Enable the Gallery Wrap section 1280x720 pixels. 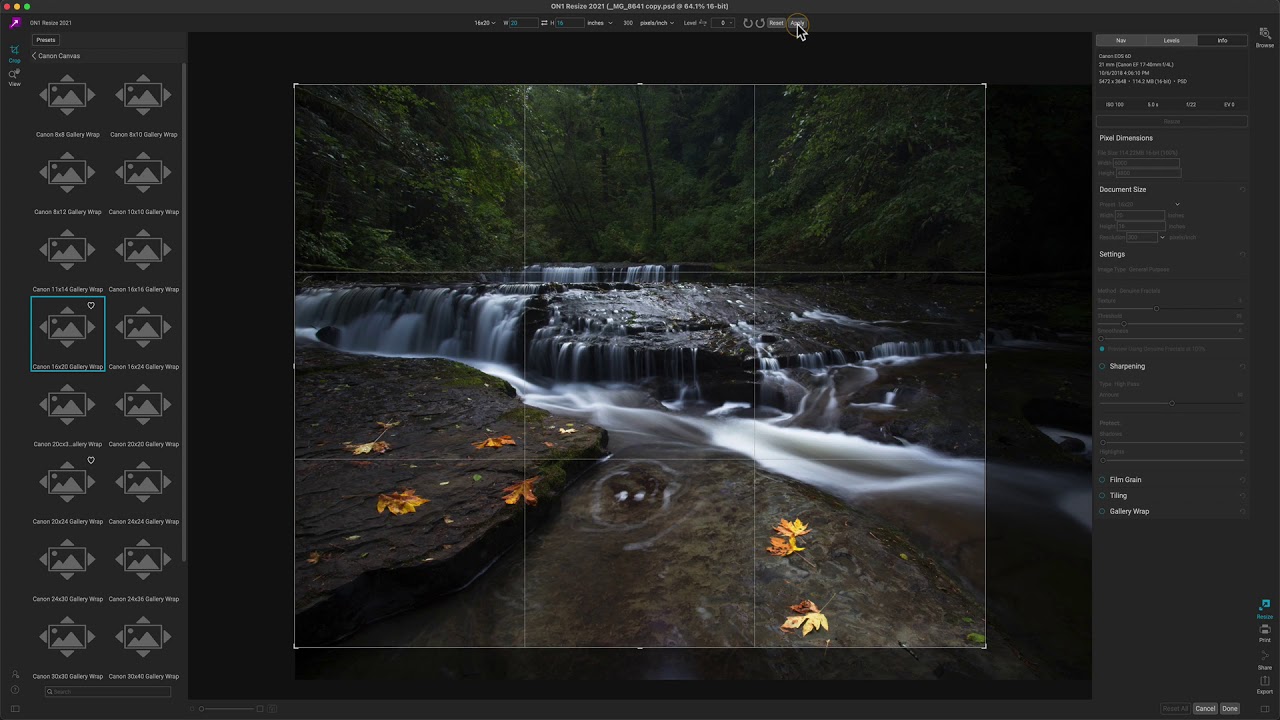[1102, 511]
